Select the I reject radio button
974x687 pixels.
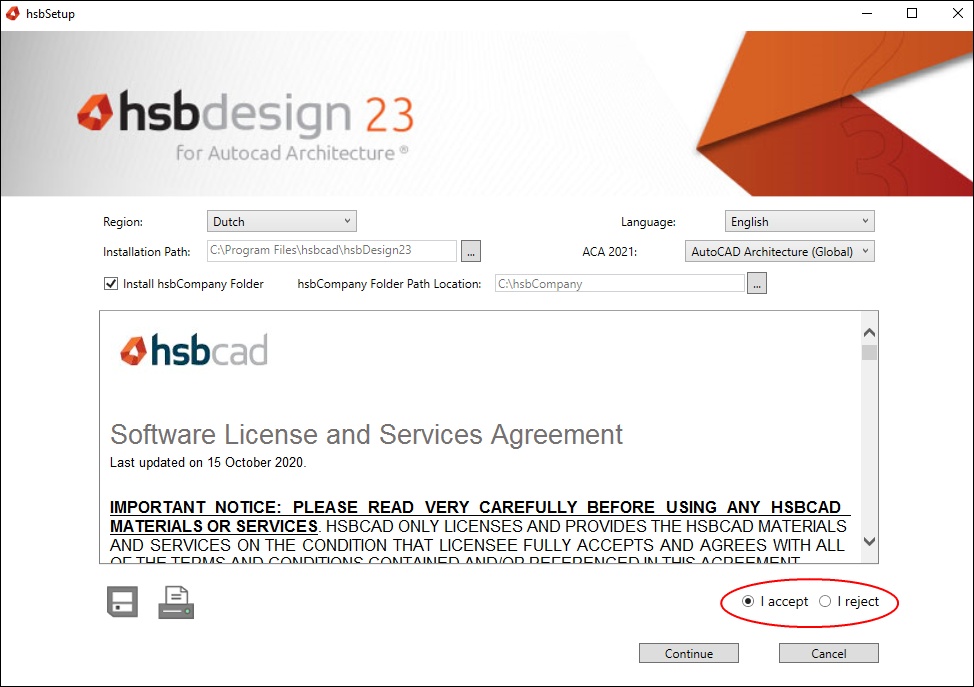(825, 601)
